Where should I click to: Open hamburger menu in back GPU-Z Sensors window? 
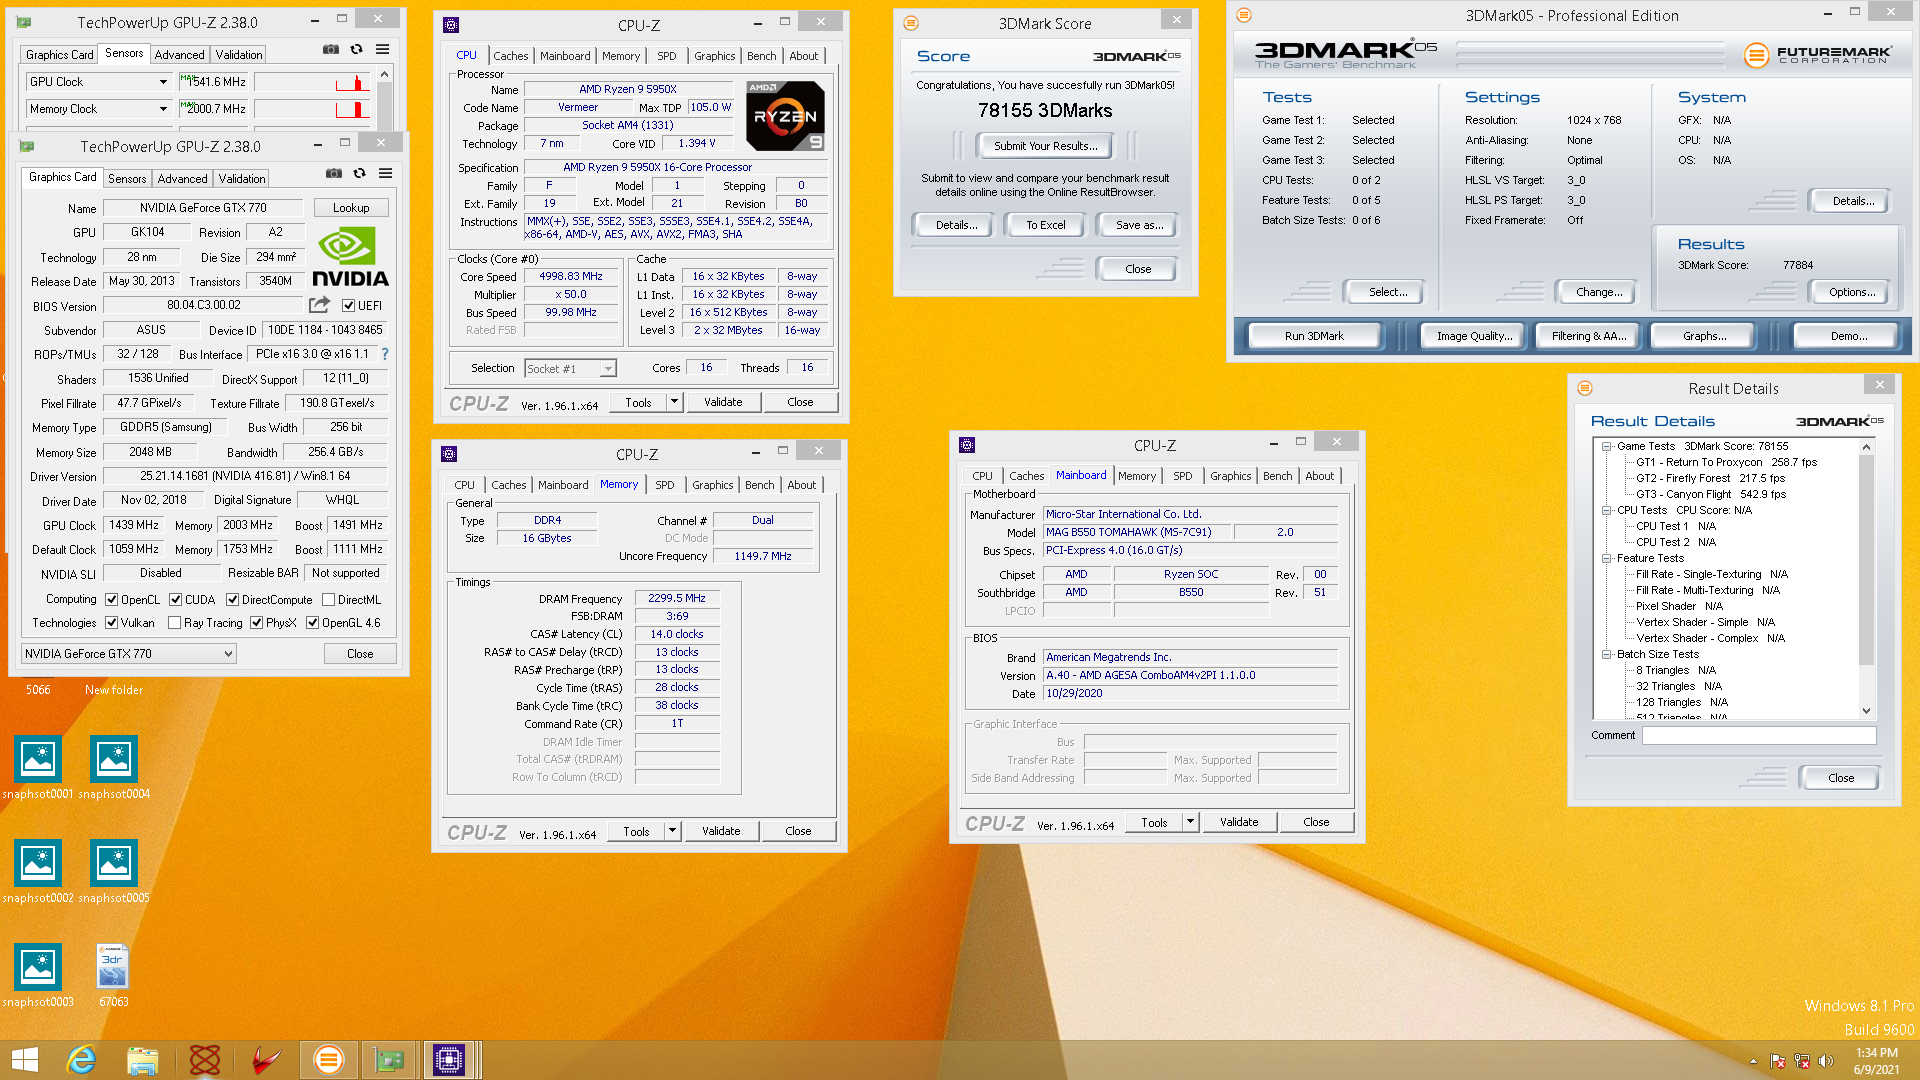point(382,49)
